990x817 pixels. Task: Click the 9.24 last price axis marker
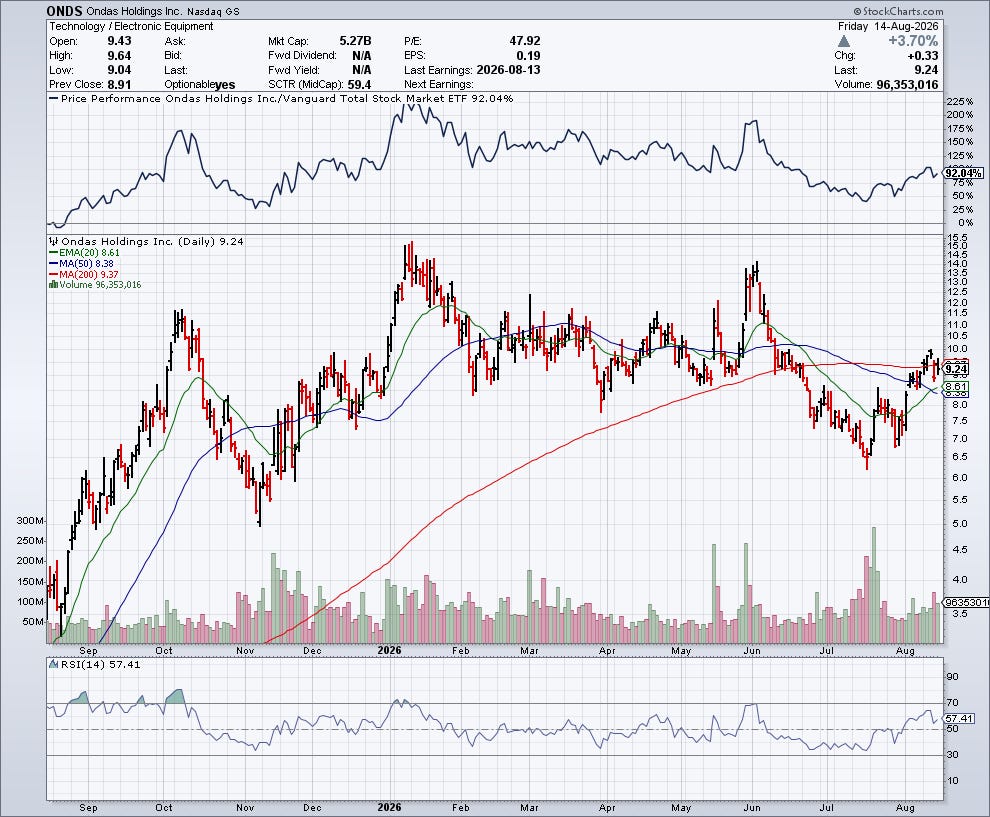coord(957,369)
